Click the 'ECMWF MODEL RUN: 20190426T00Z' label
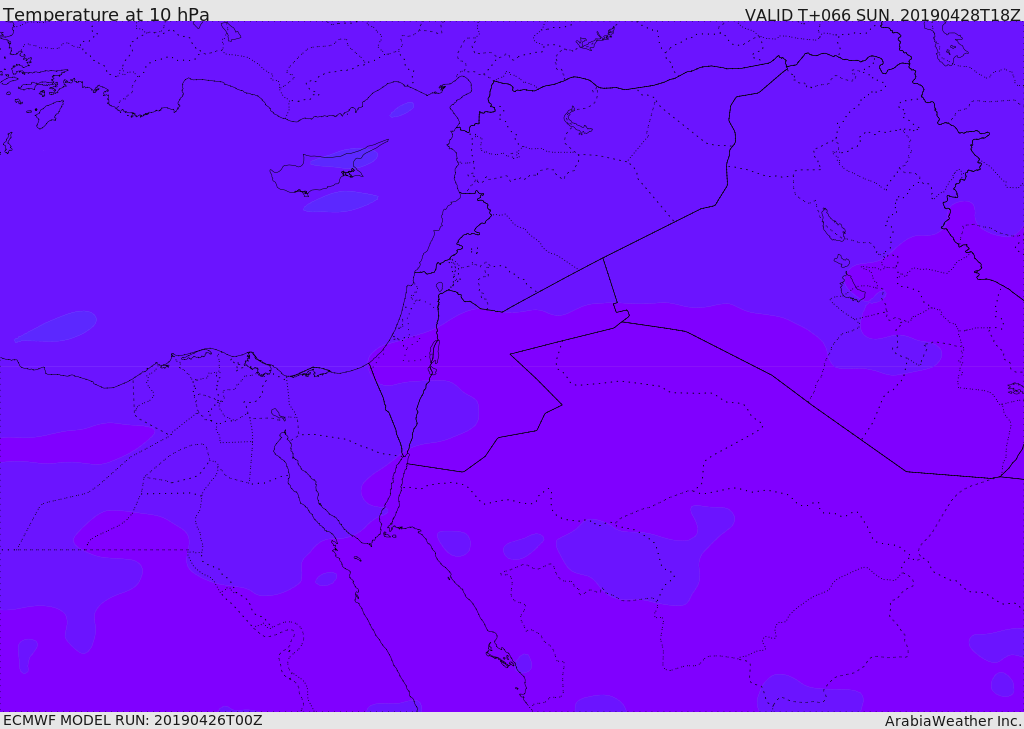The image size is (1024, 729). [133, 720]
